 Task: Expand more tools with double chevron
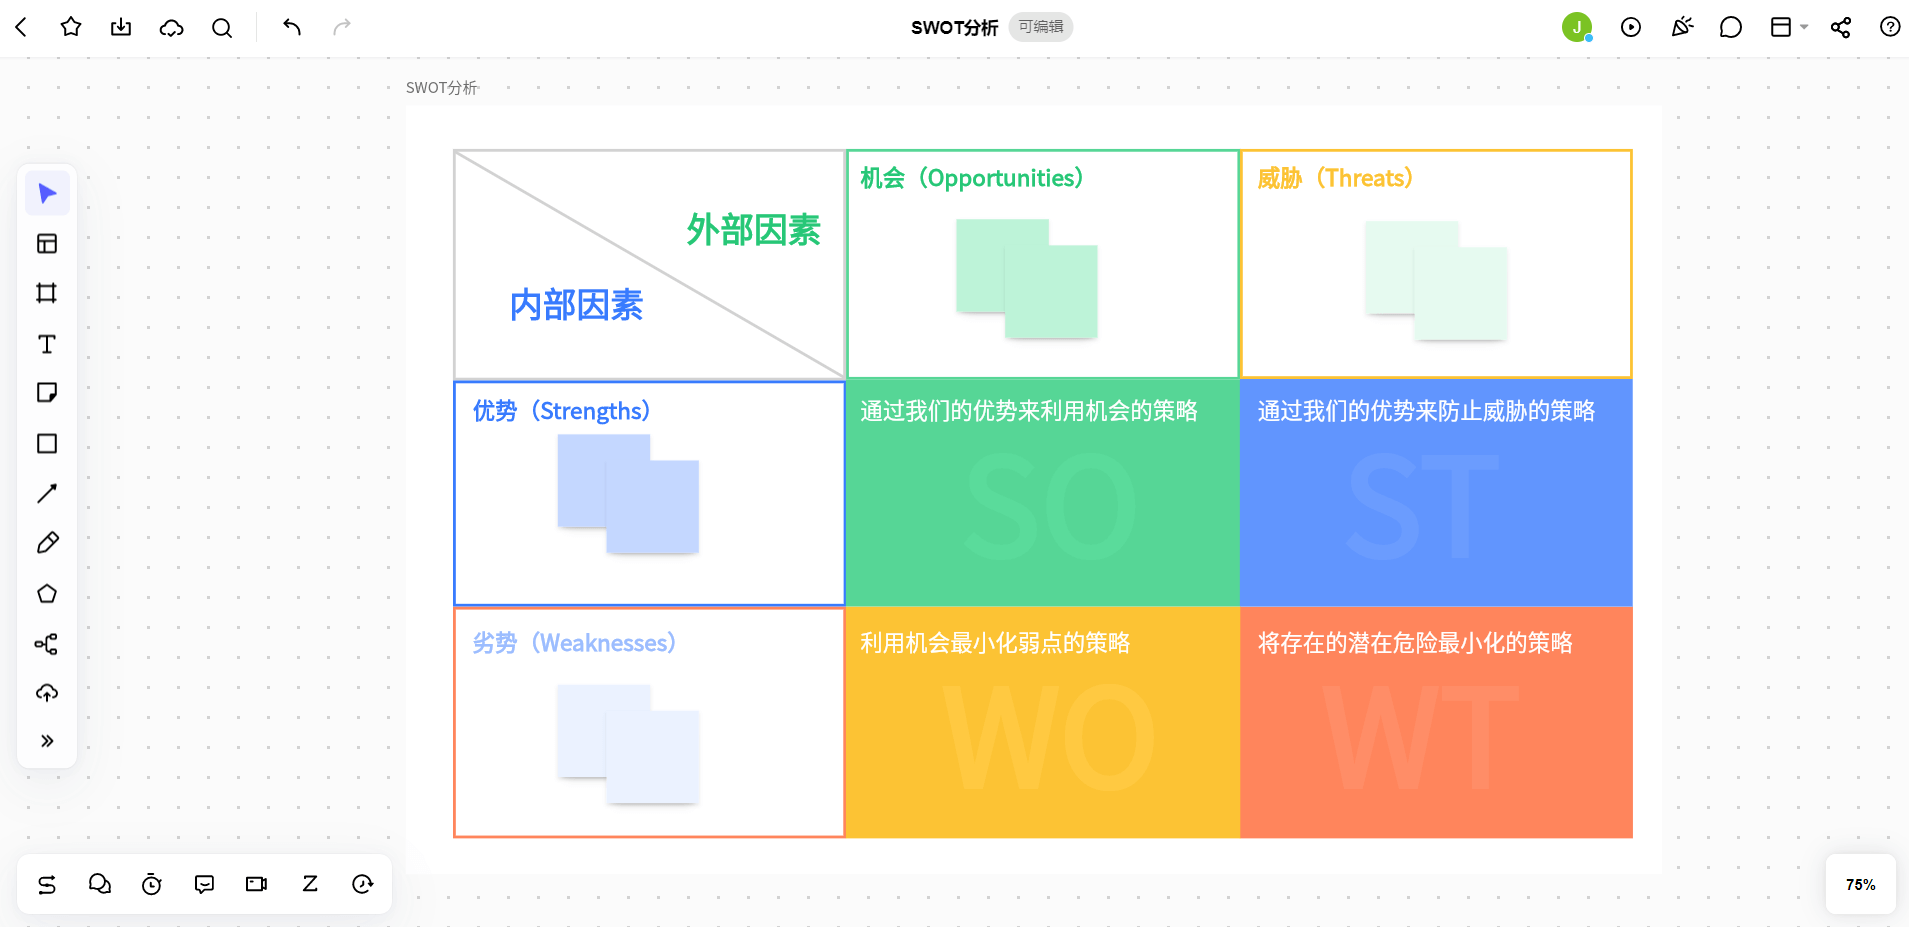click(47, 741)
